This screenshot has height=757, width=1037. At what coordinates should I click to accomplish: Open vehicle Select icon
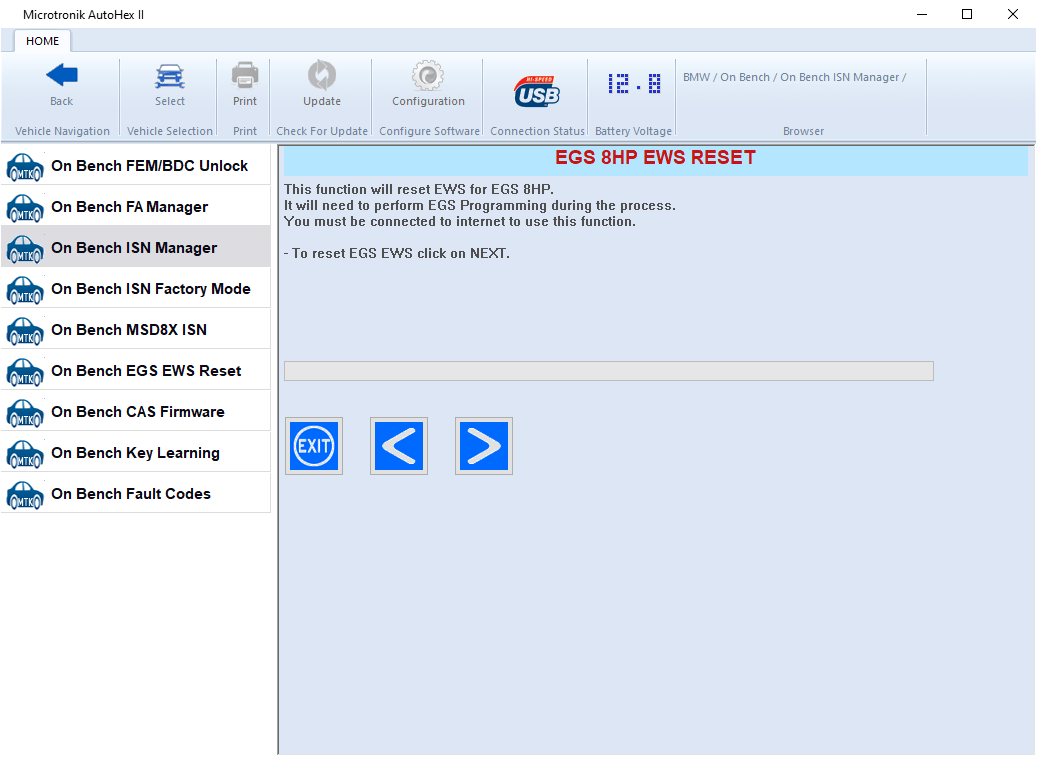click(170, 76)
